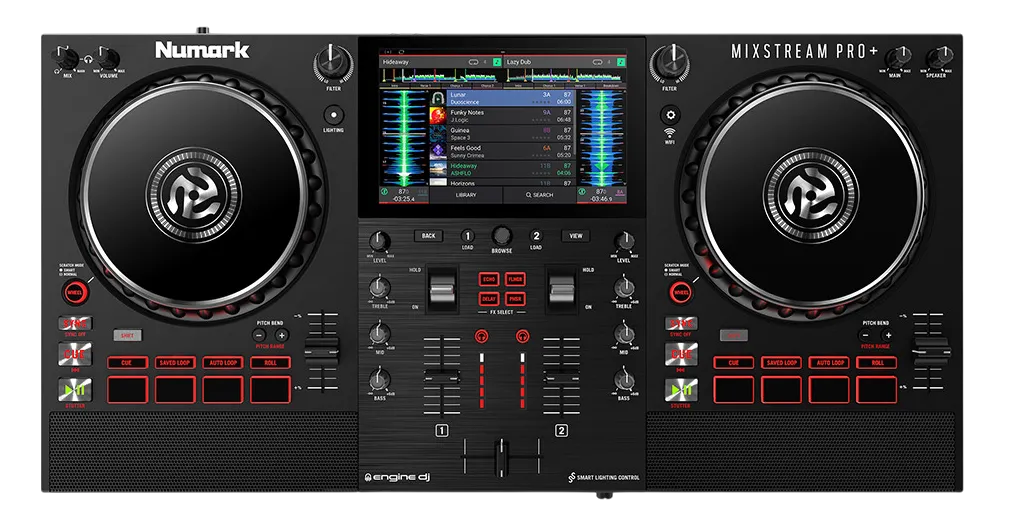Tap the green sync icon beside time -03:46.9
Viewport: 1010px width, 526px height.
[x=582, y=191]
